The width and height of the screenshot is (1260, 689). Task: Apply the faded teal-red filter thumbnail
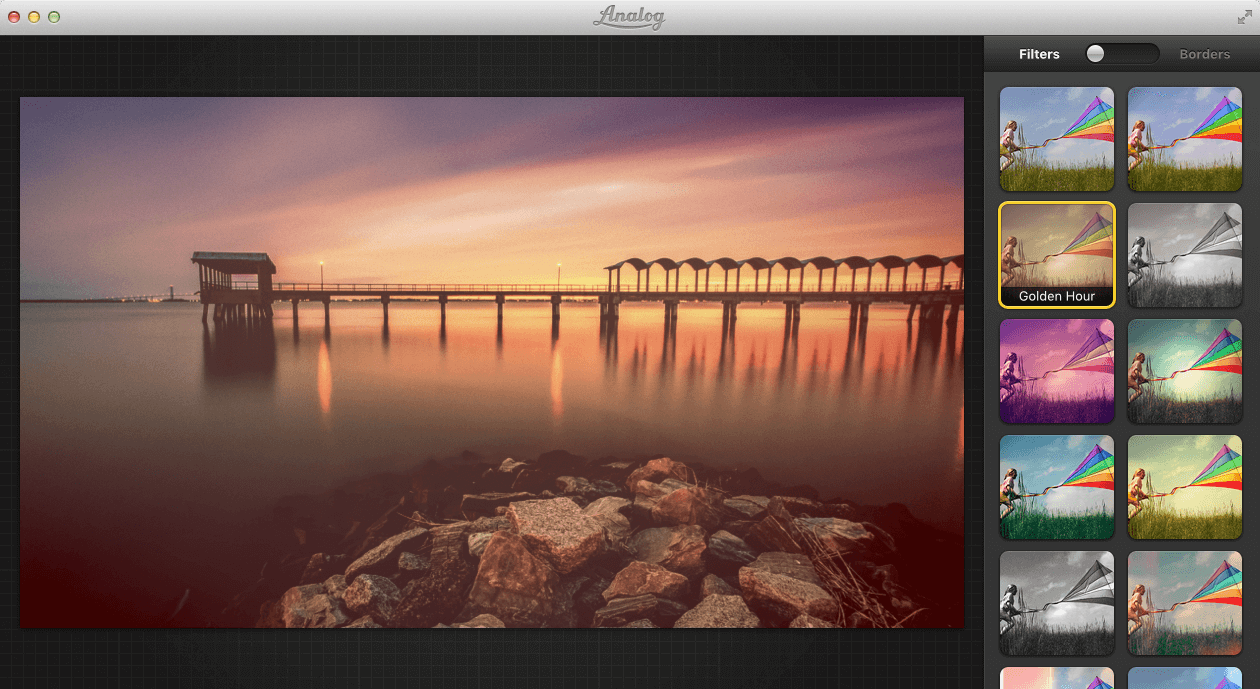pyautogui.click(x=1185, y=603)
